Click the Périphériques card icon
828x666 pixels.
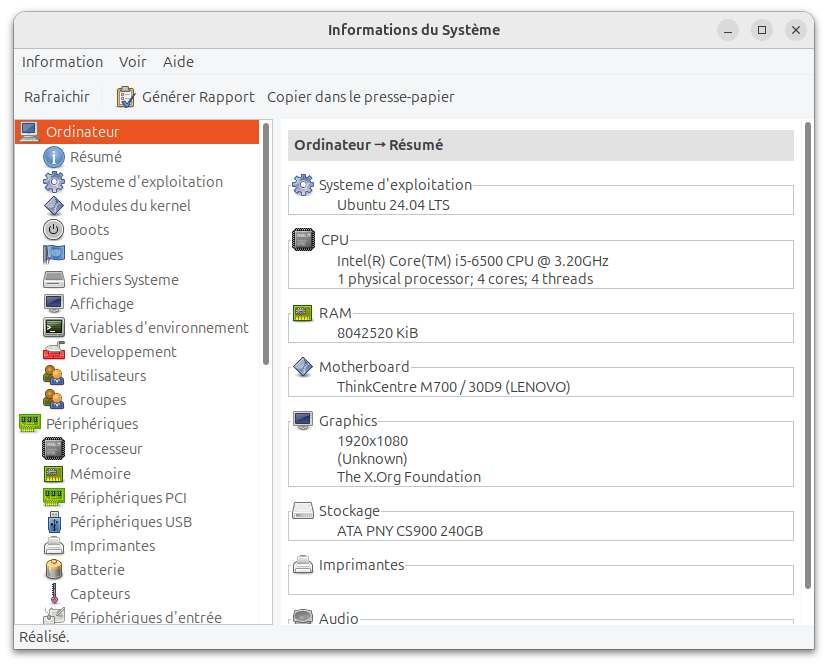(x=30, y=424)
